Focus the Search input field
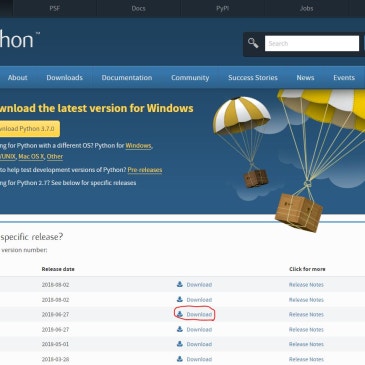Screen dimensions: 365x365 pos(312,43)
